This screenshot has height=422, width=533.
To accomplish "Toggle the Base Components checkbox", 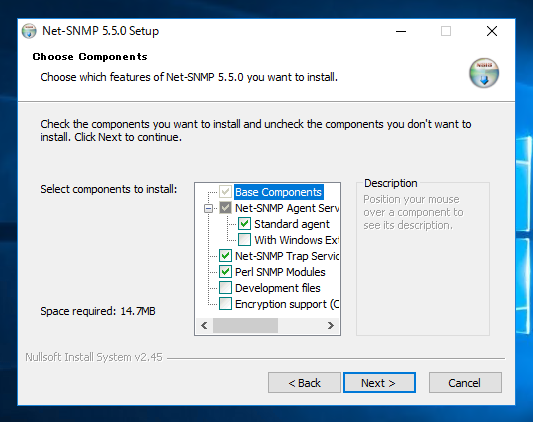I will [225, 192].
